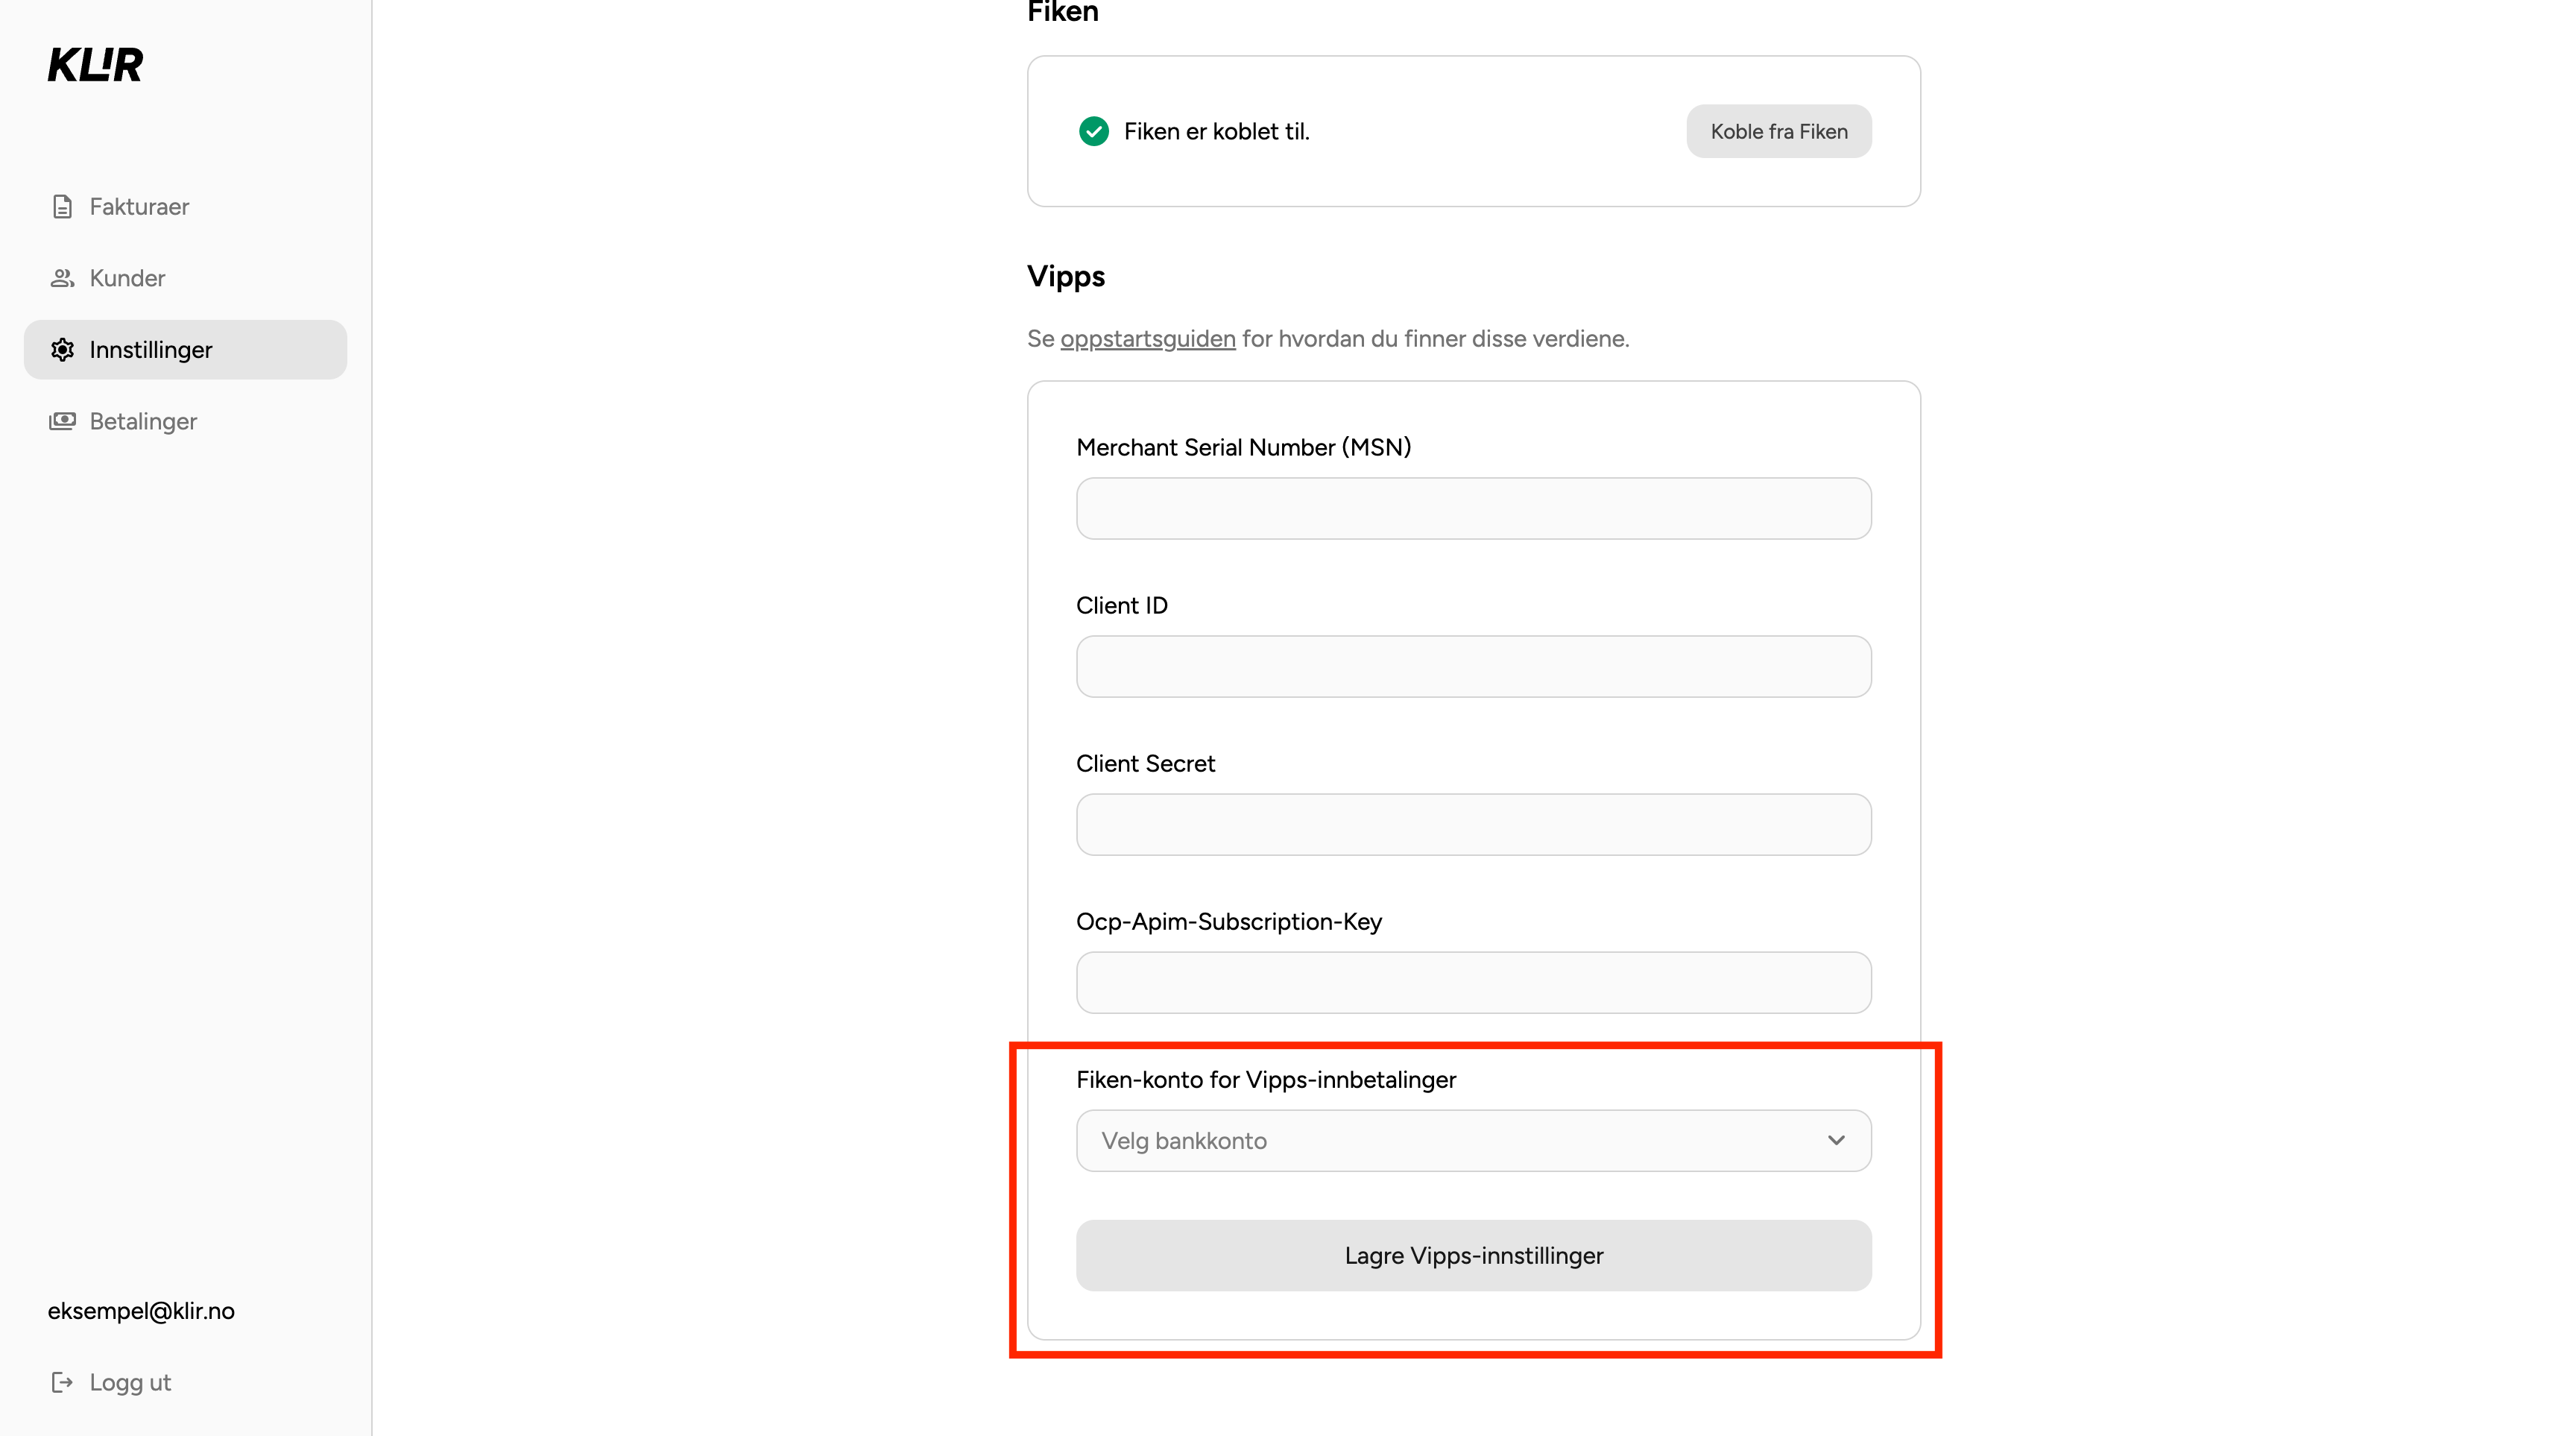Image resolution: width=2576 pixels, height=1436 pixels.
Task: Disconnect with Koble fra Fiken button
Action: [1779, 131]
